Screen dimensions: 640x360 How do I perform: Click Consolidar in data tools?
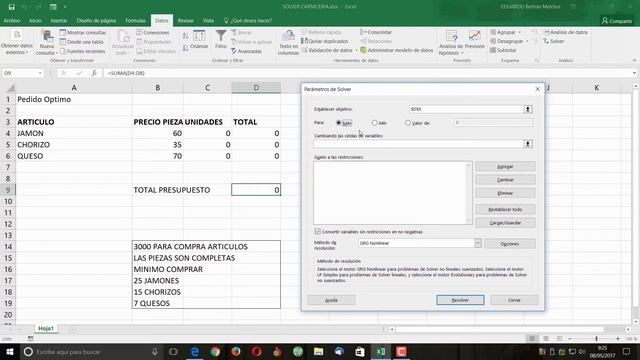click(x=376, y=32)
